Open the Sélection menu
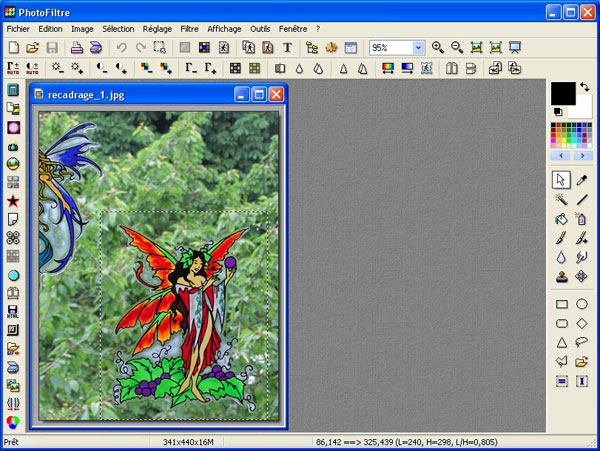The height and width of the screenshot is (451, 600). click(118, 29)
